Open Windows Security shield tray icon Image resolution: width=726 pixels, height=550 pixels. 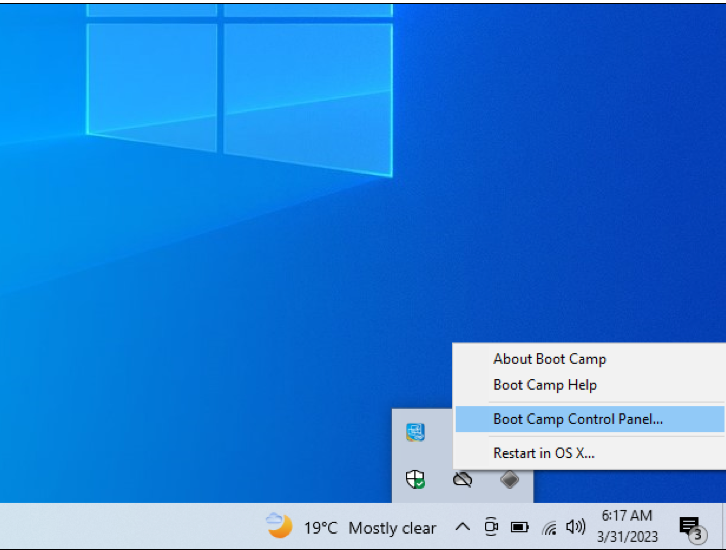point(415,479)
